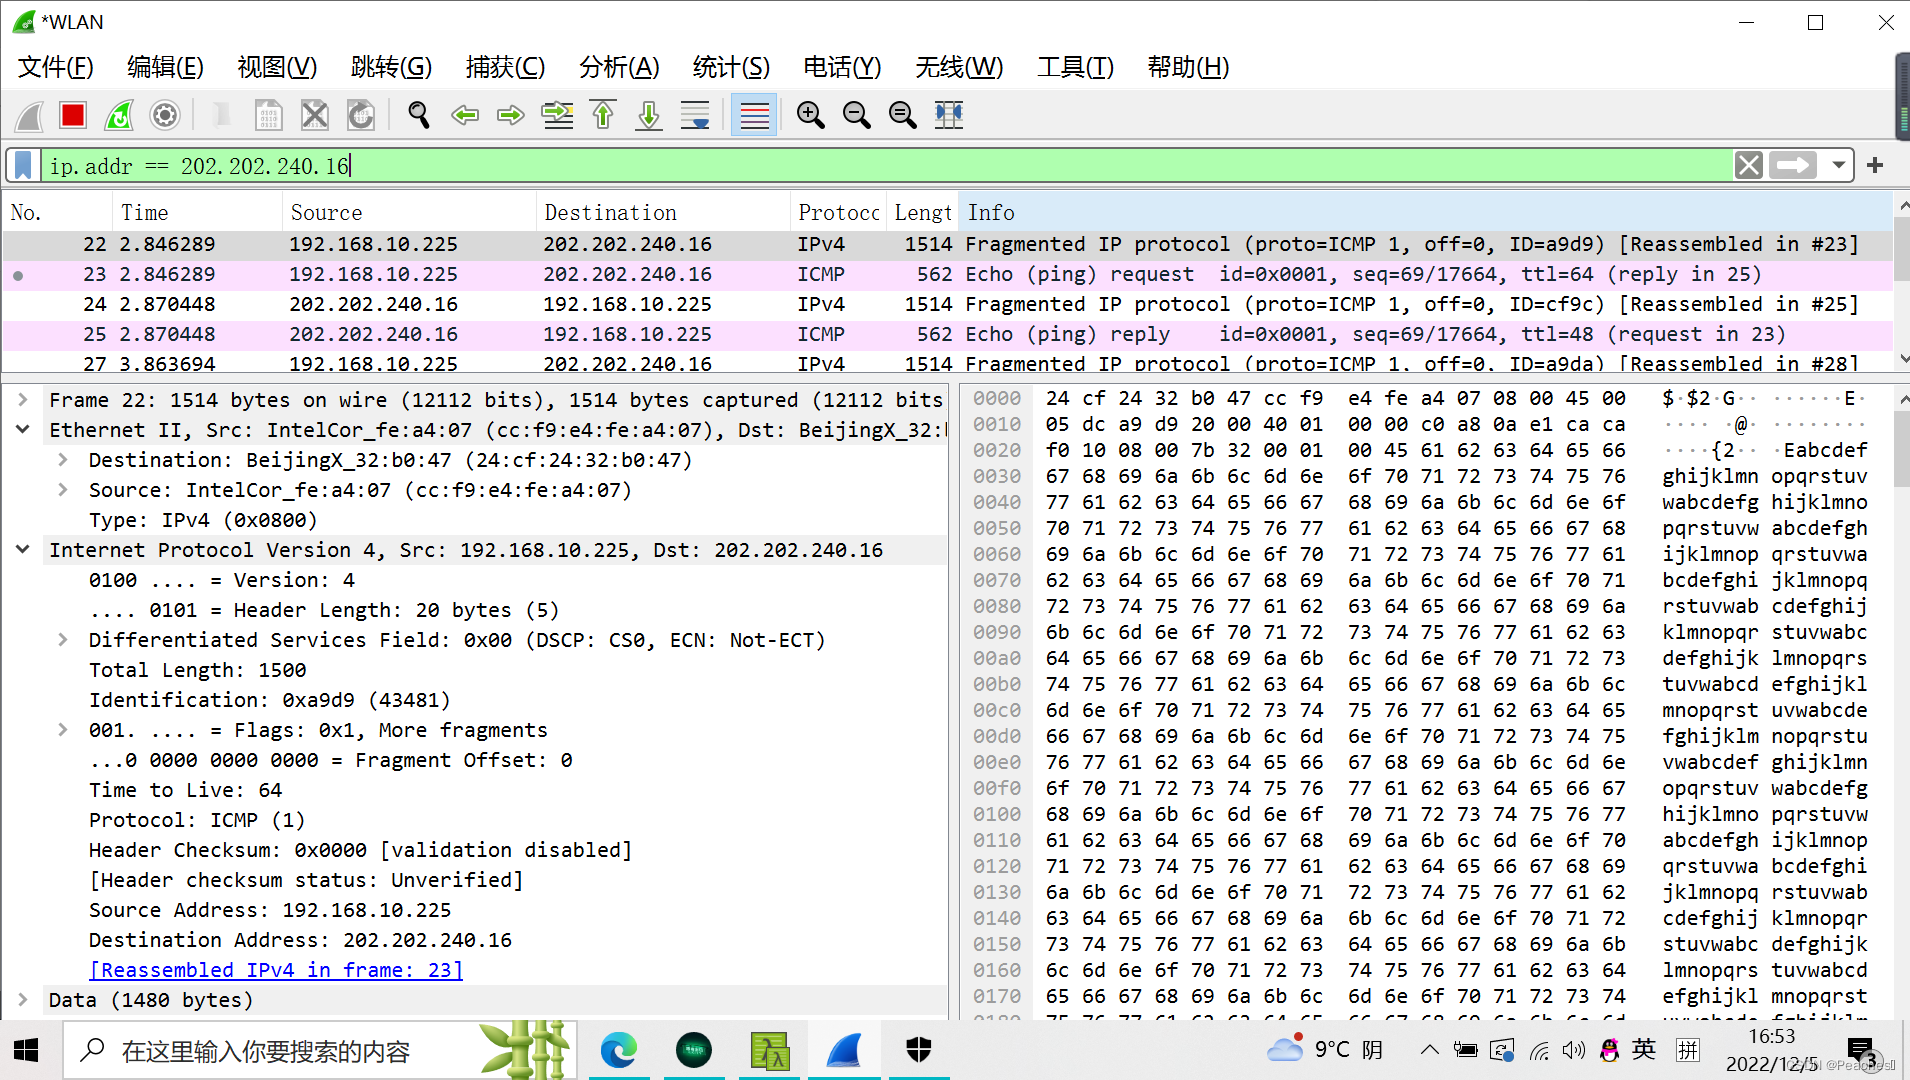Collapse the Ethernet II section

pos(23,430)
